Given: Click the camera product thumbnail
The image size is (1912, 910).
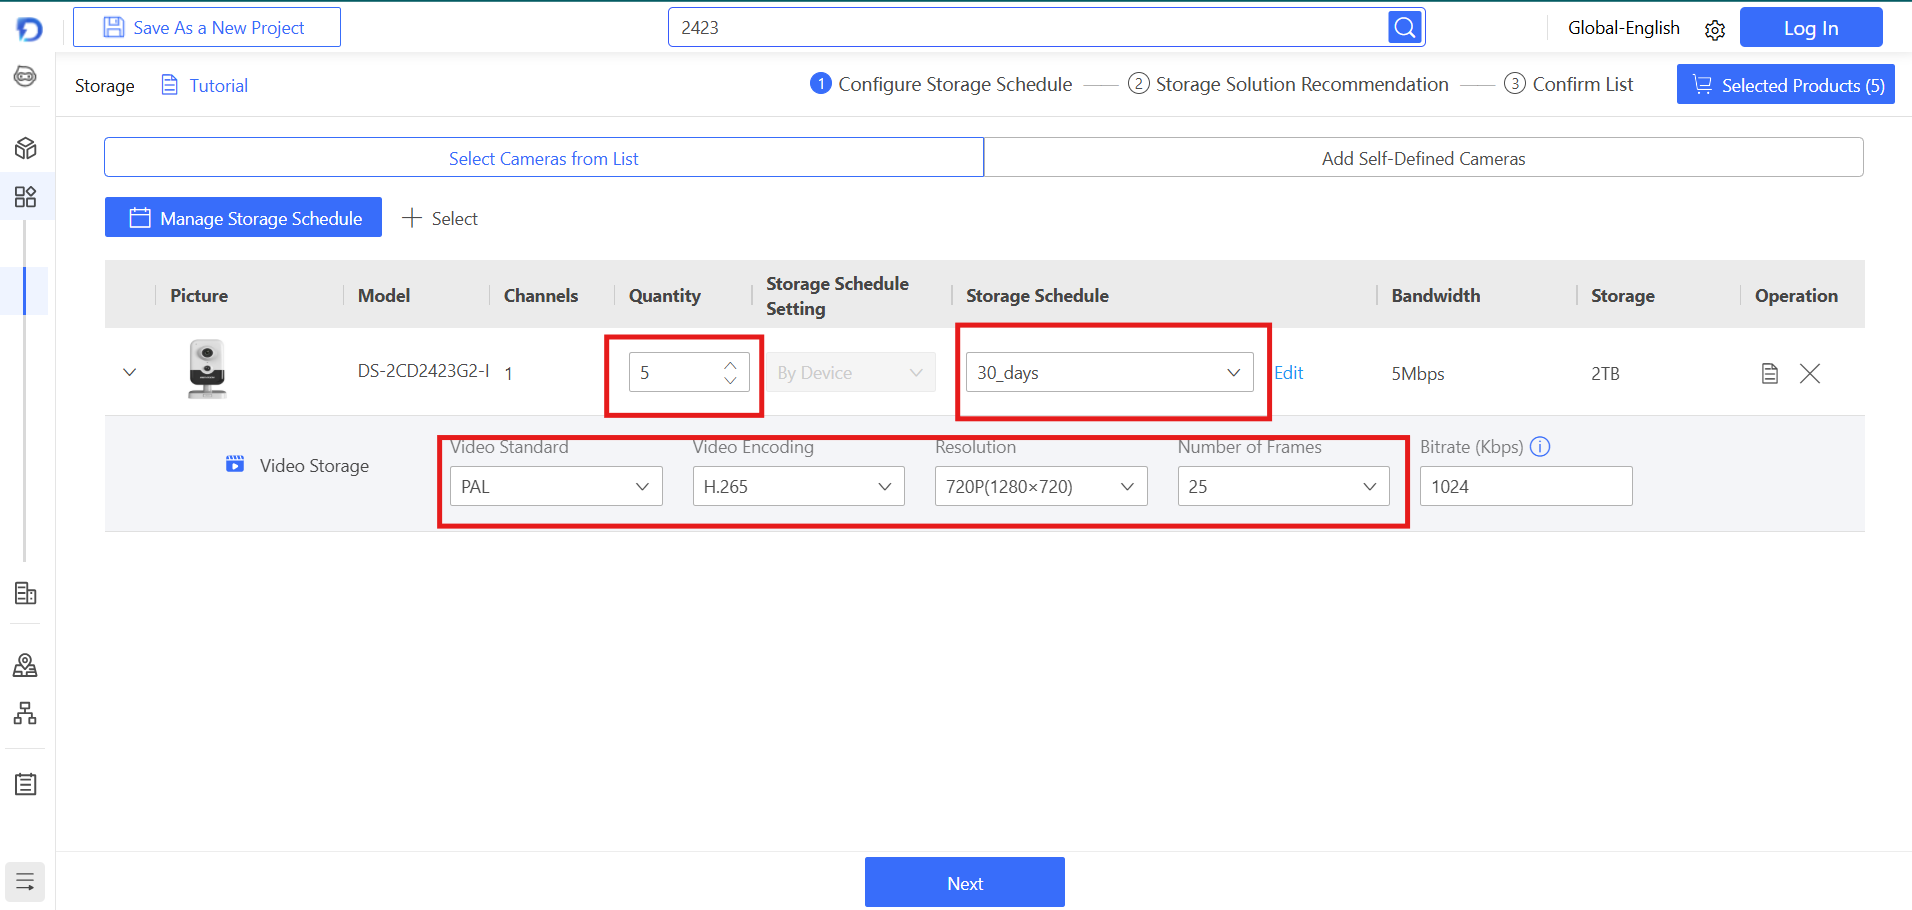Looking at the screenshot, I should (207, 369).
